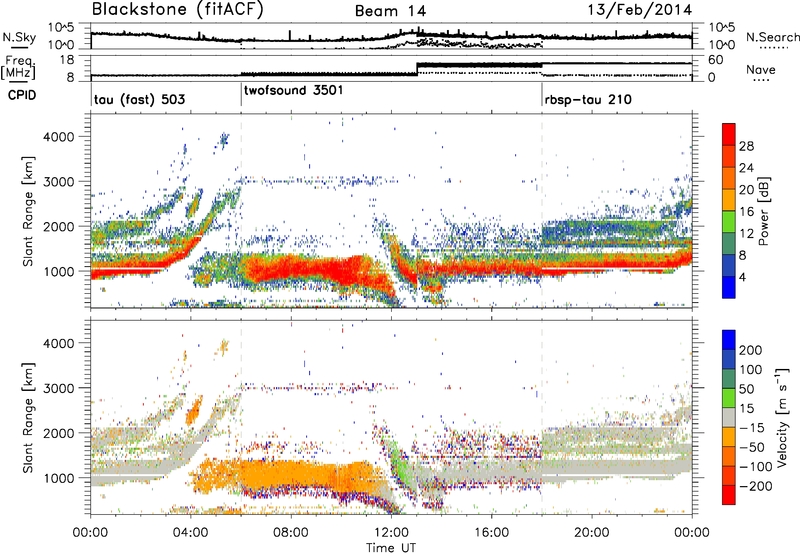Click the red bottom of velocity colorbar
Image resolution: width=800 pixels, height=554 pixels.
(x=729, y=495)
